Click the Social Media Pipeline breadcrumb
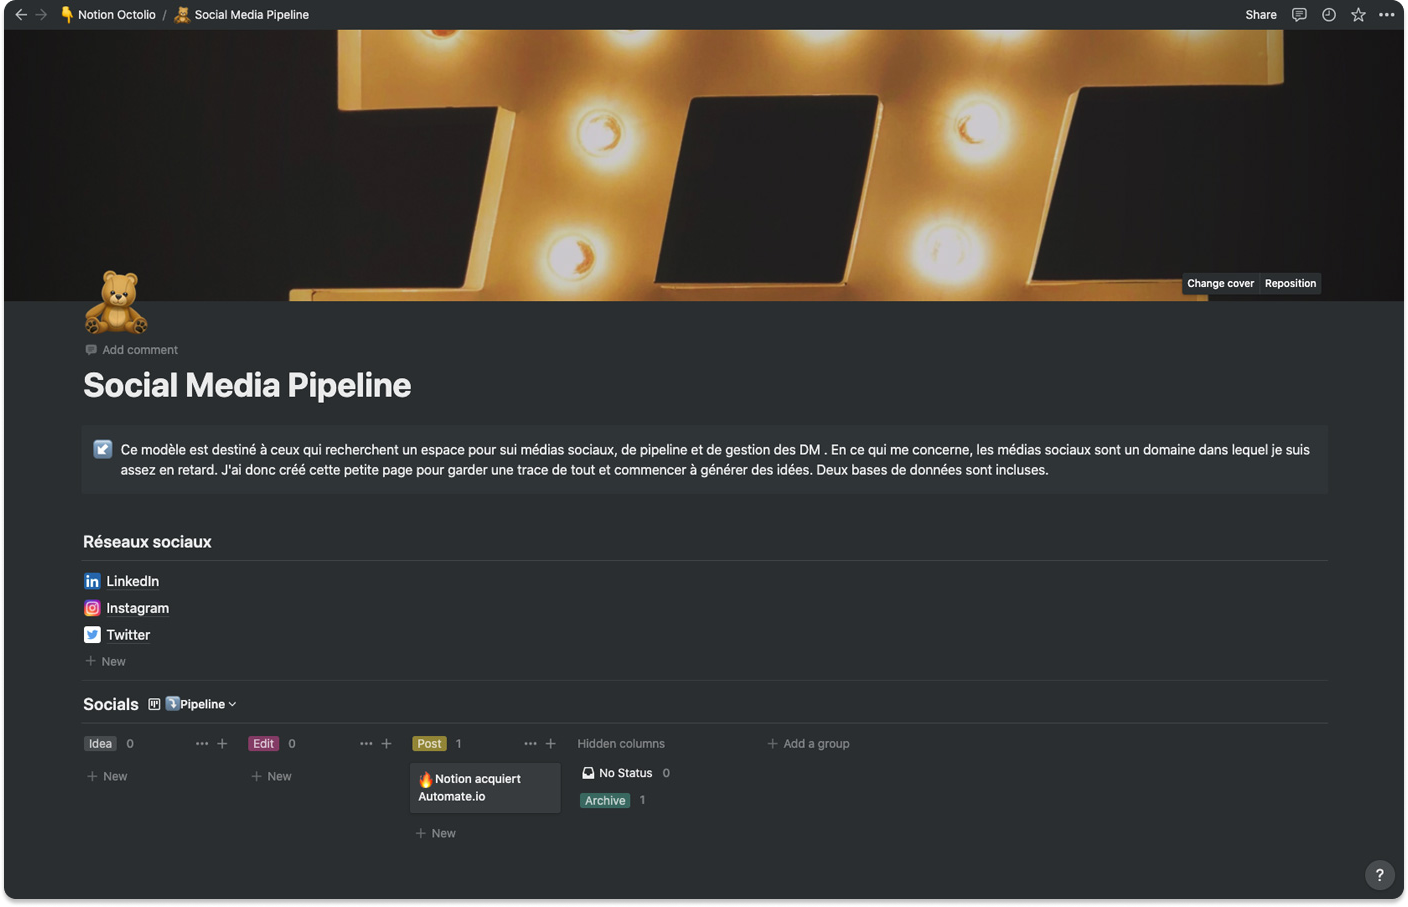 (242, 15)
